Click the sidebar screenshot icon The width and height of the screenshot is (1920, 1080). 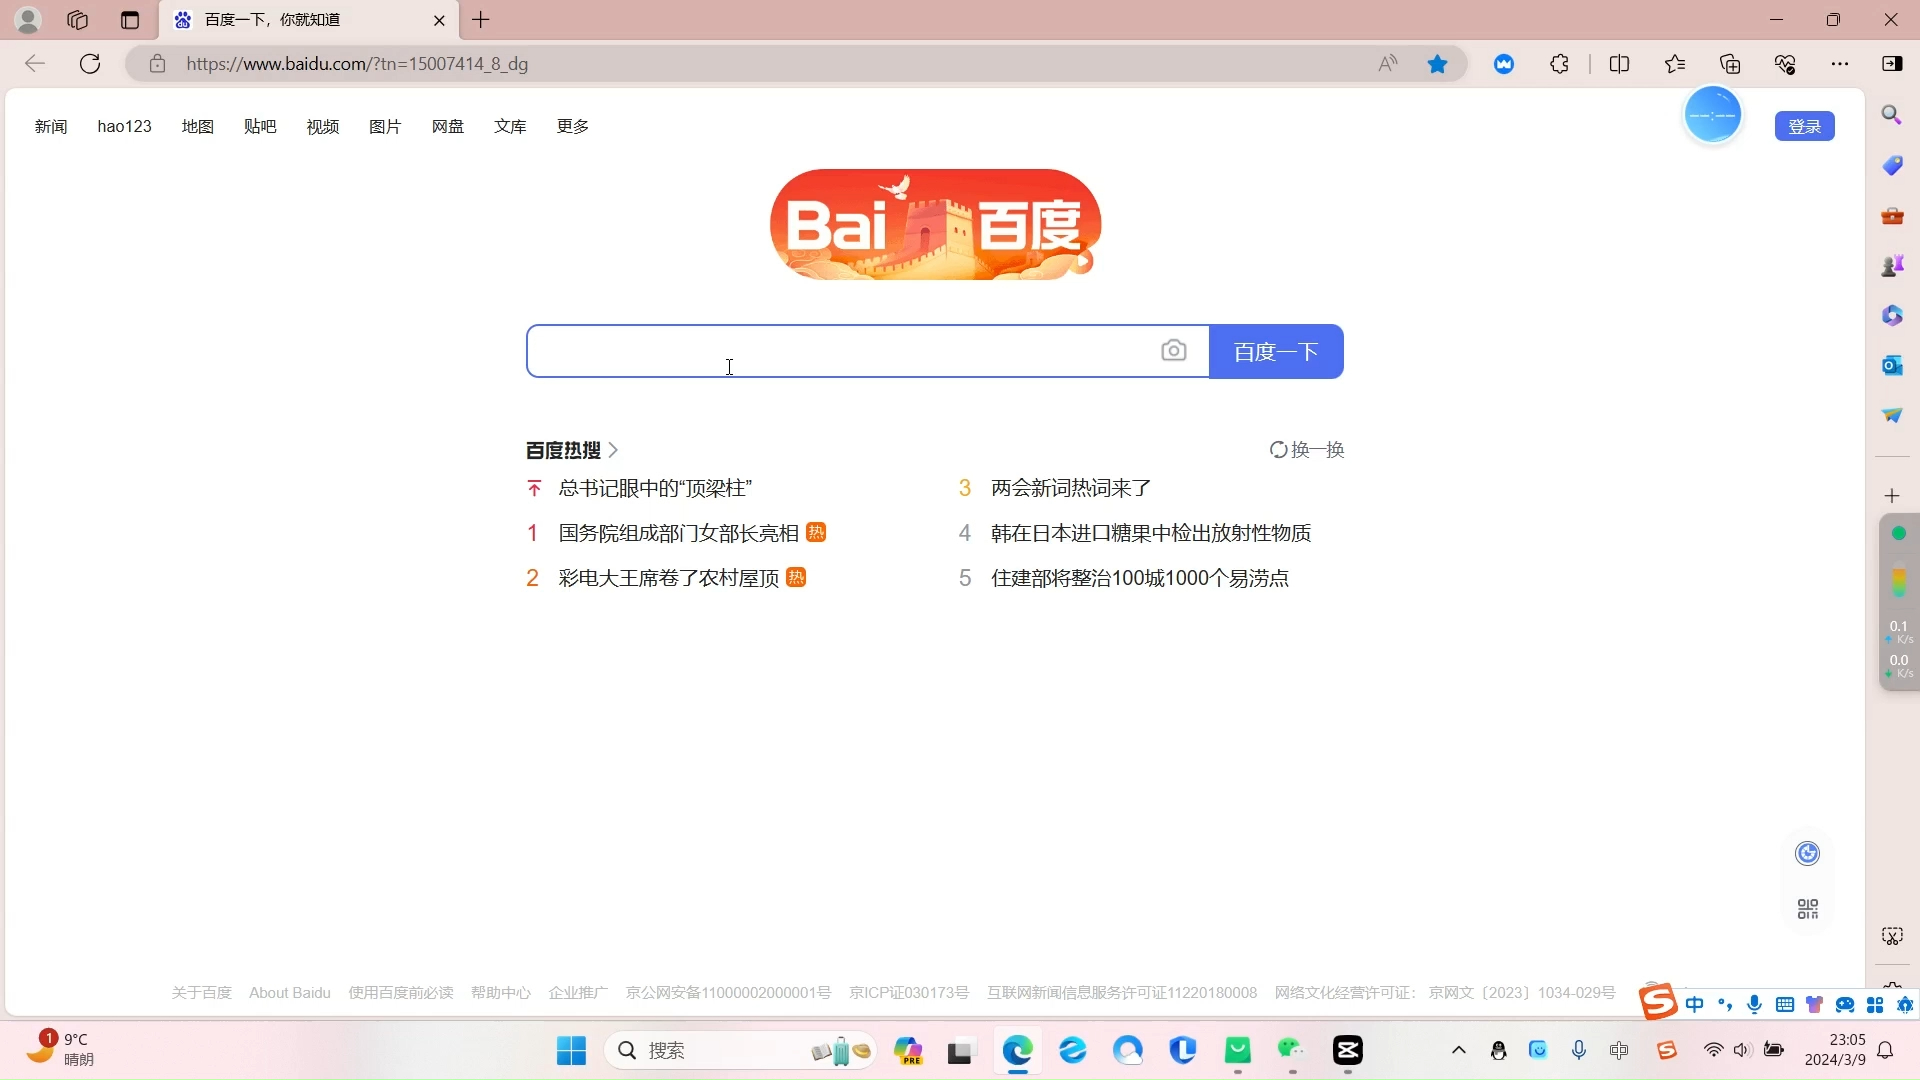(x=1892, y=936)
